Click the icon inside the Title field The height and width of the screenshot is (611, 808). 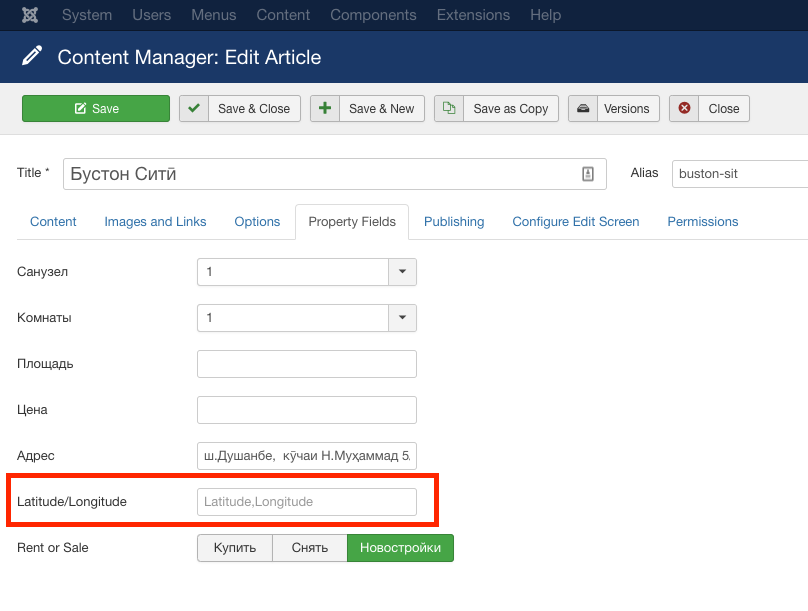click(x=588, y=174)
